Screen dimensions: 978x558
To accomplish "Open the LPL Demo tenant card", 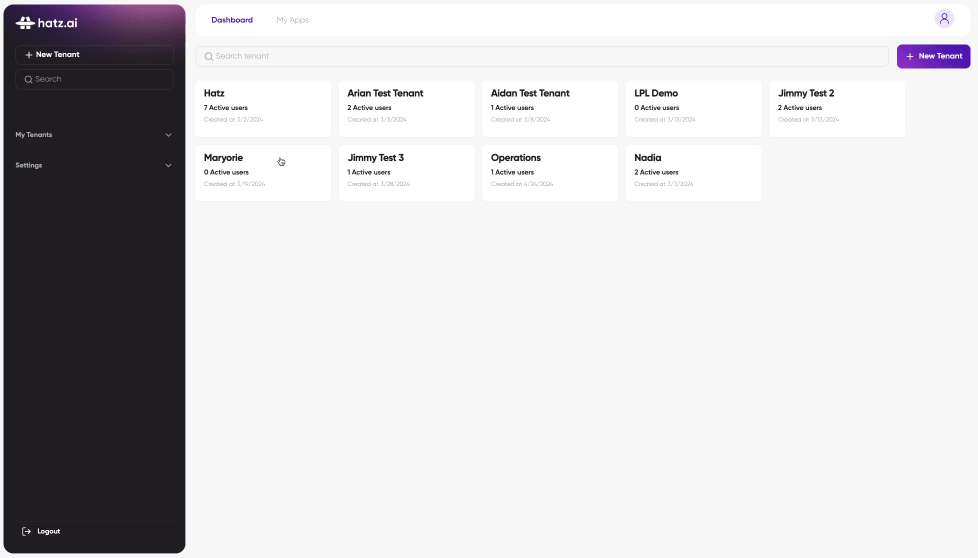I will click(694, 108).
